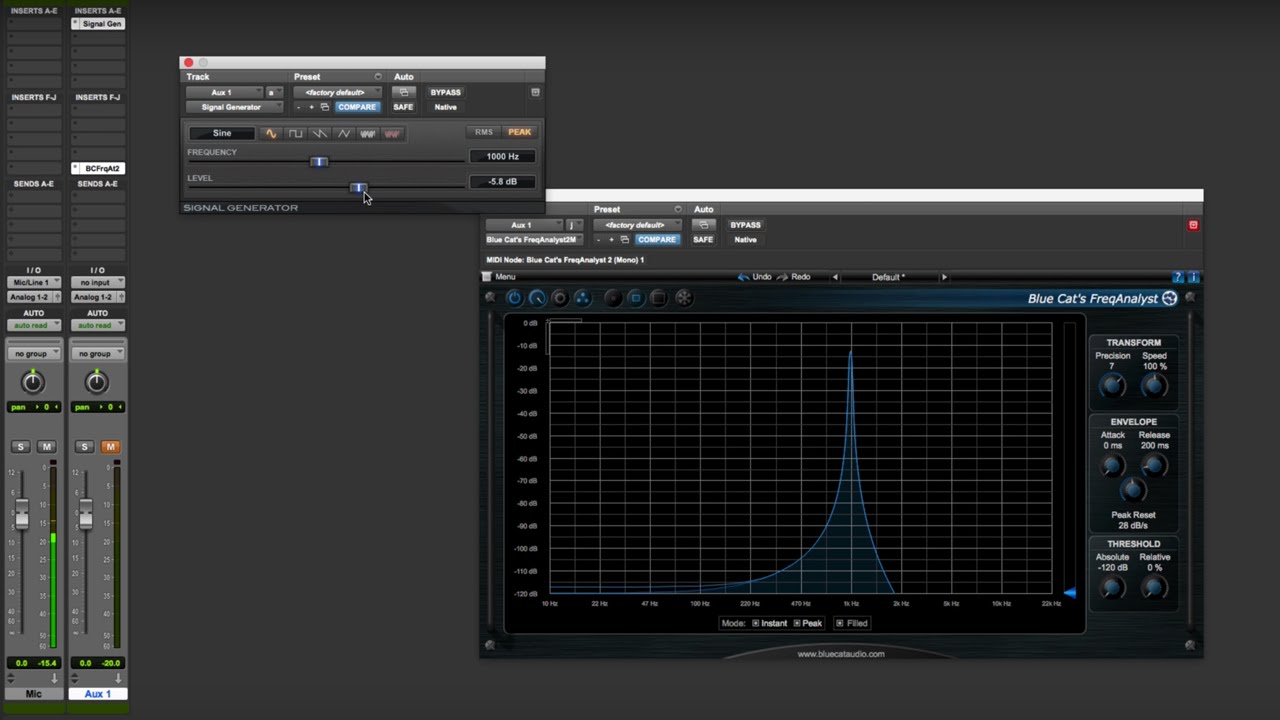The width and height of the screenshot is (1280, 720).
Task: Toggle COMPARE in Signal Generator window
Action: [x=357, y=107]
